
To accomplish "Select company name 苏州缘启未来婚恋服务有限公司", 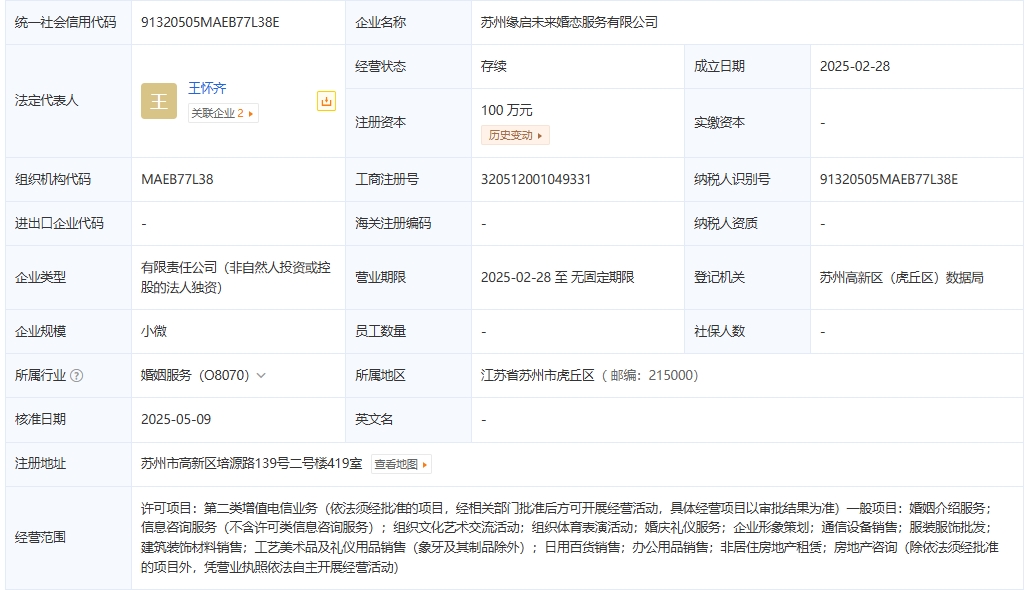I will [x=569, y=22].
